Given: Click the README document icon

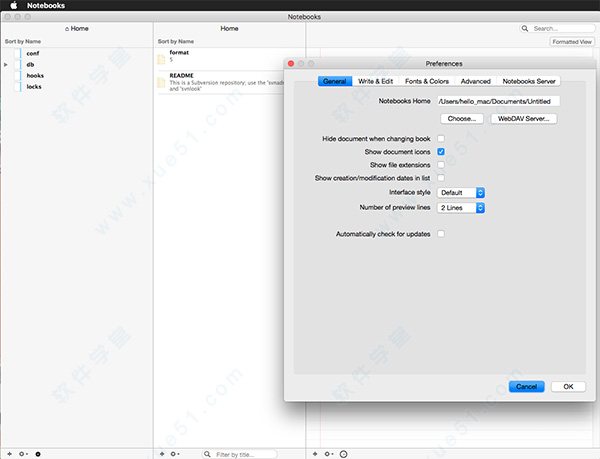Looking at the screenshot, I should tap(161, 82).
